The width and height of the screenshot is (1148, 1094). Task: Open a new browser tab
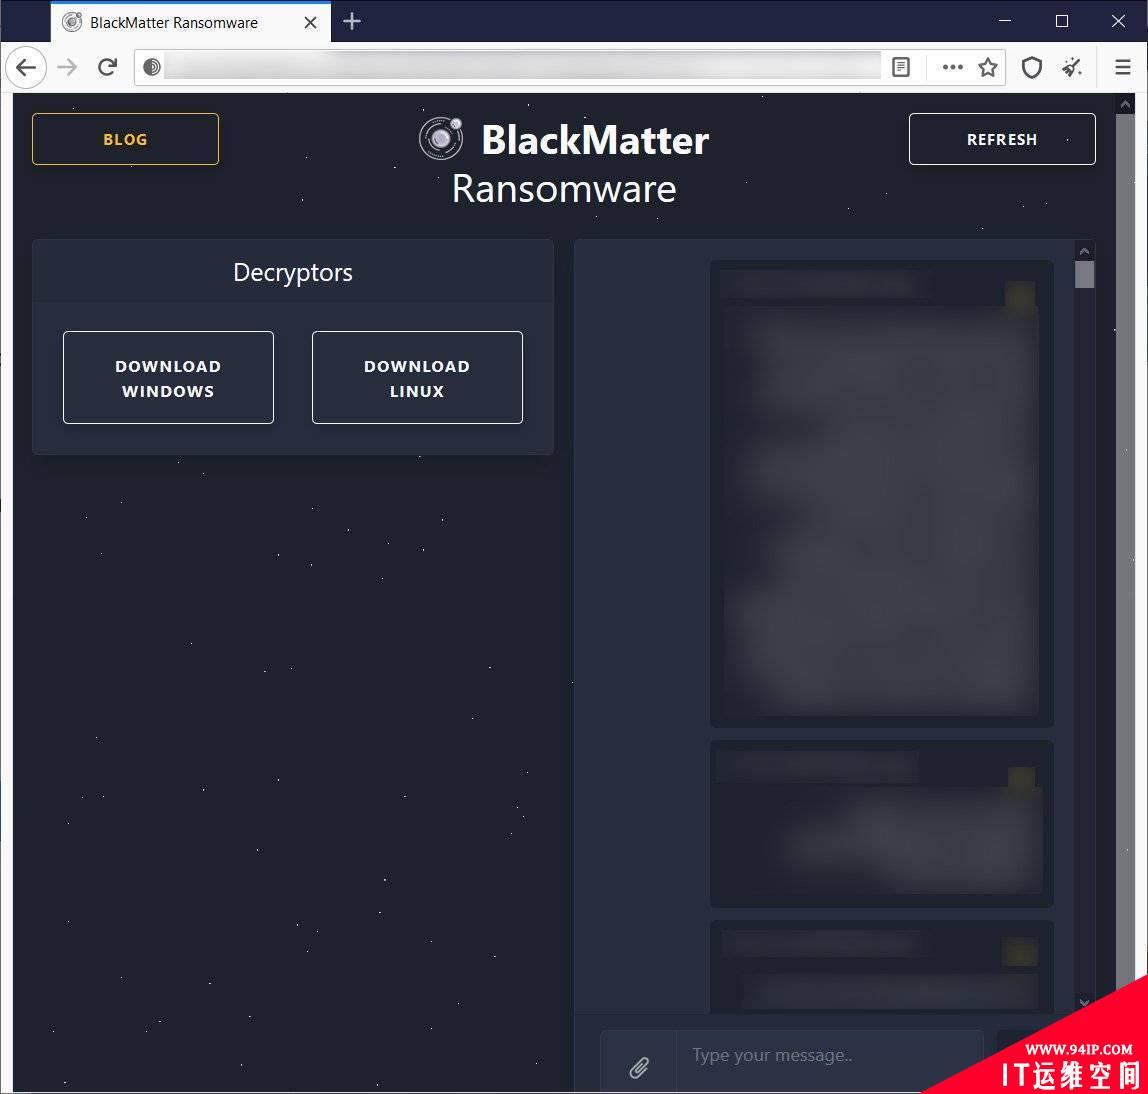352,21
